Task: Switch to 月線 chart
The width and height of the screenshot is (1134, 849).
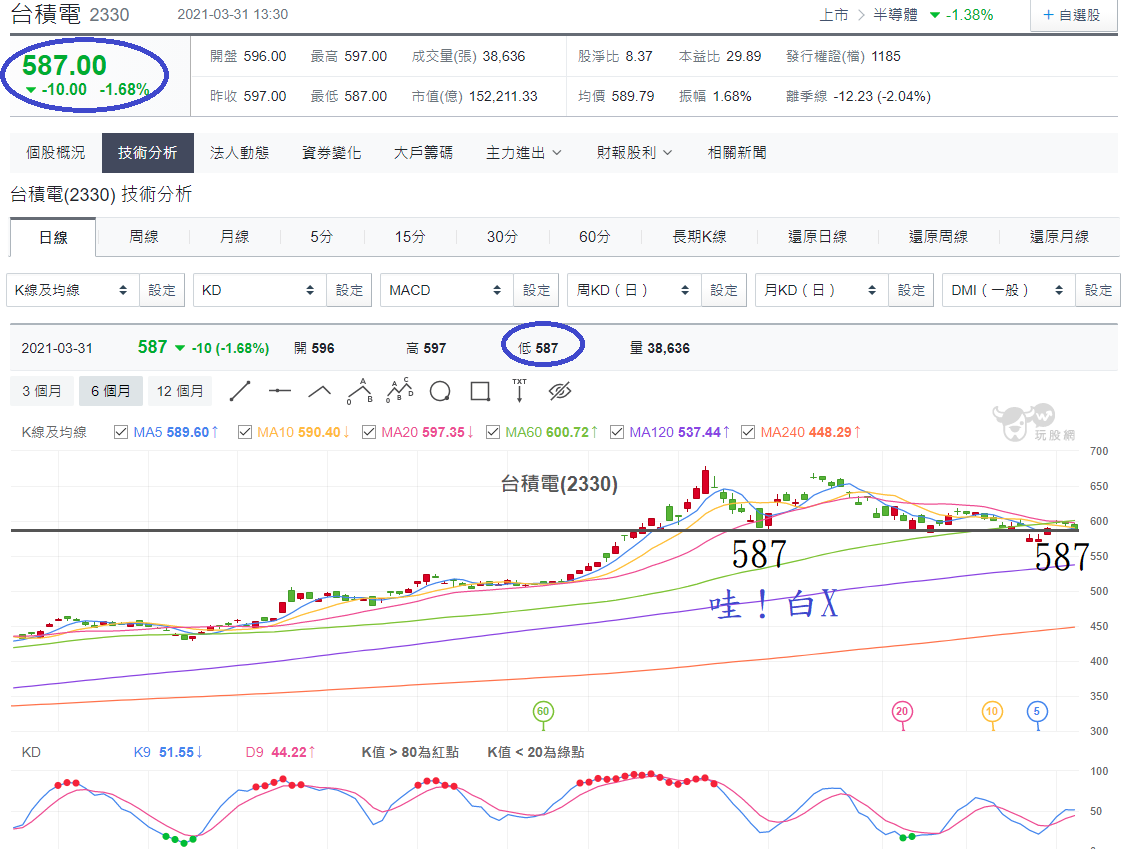Action: 234,236
